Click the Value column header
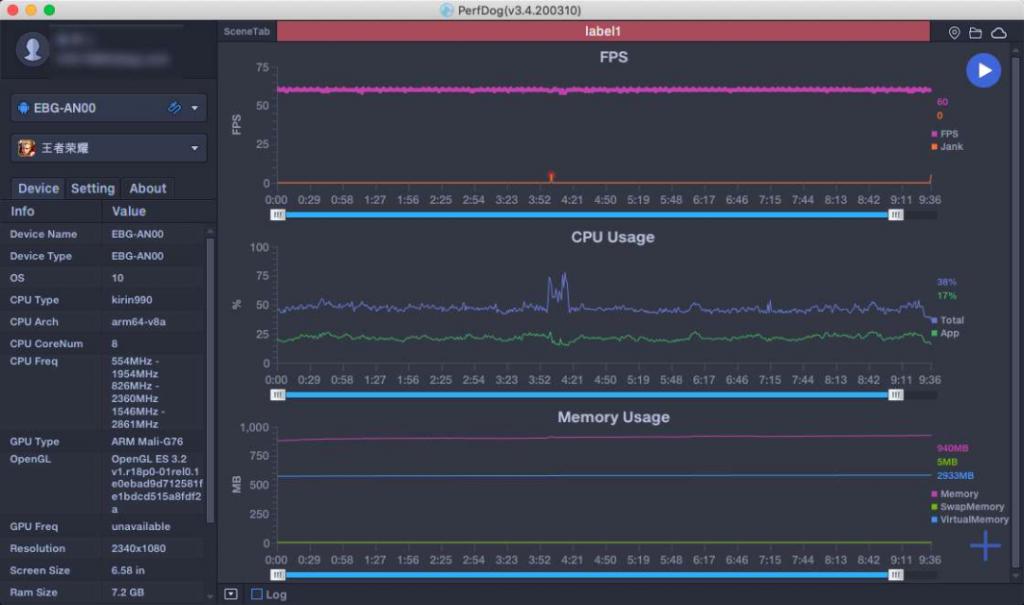 click(129, 211)
